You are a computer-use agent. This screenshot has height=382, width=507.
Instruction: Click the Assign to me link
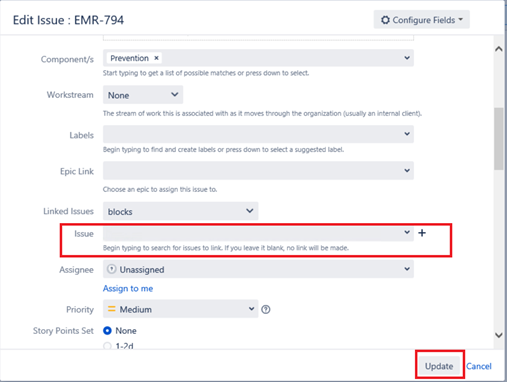click(128, 289)
